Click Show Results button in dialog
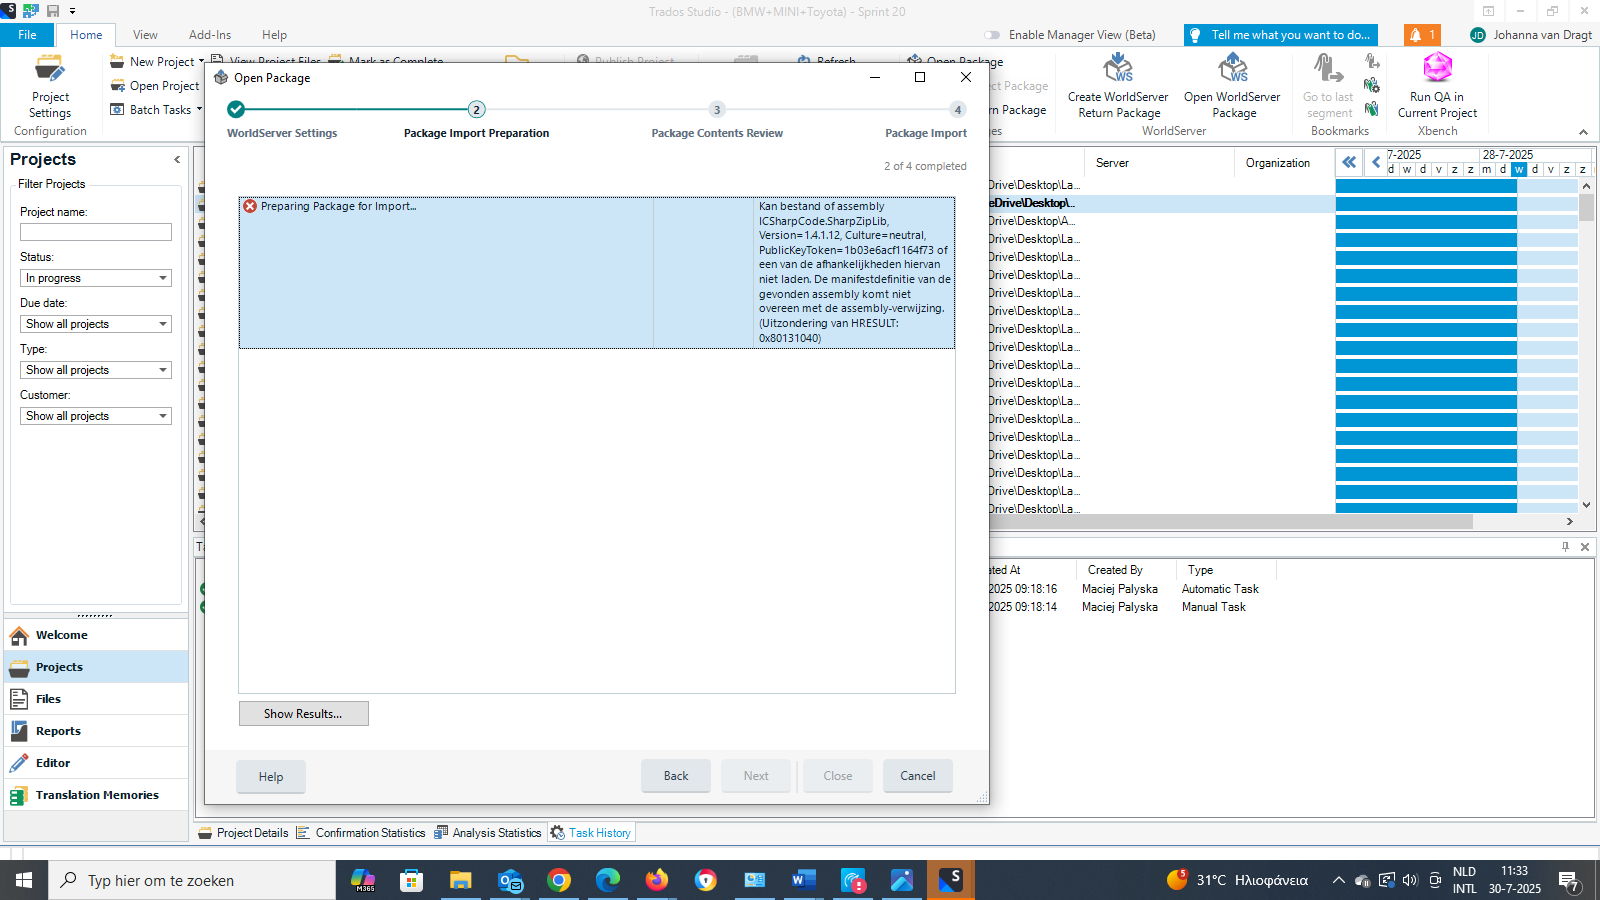Screen dimensions: 1600x900 [x=303, y=713]
